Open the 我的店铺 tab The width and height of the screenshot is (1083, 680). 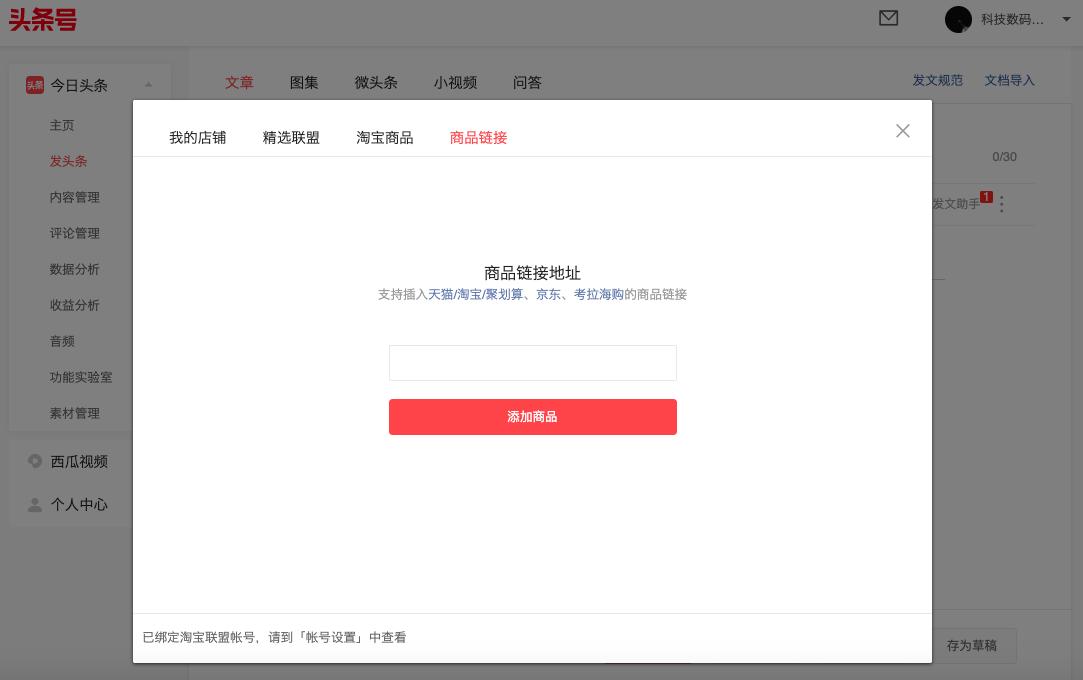click(x=197, y=138)
